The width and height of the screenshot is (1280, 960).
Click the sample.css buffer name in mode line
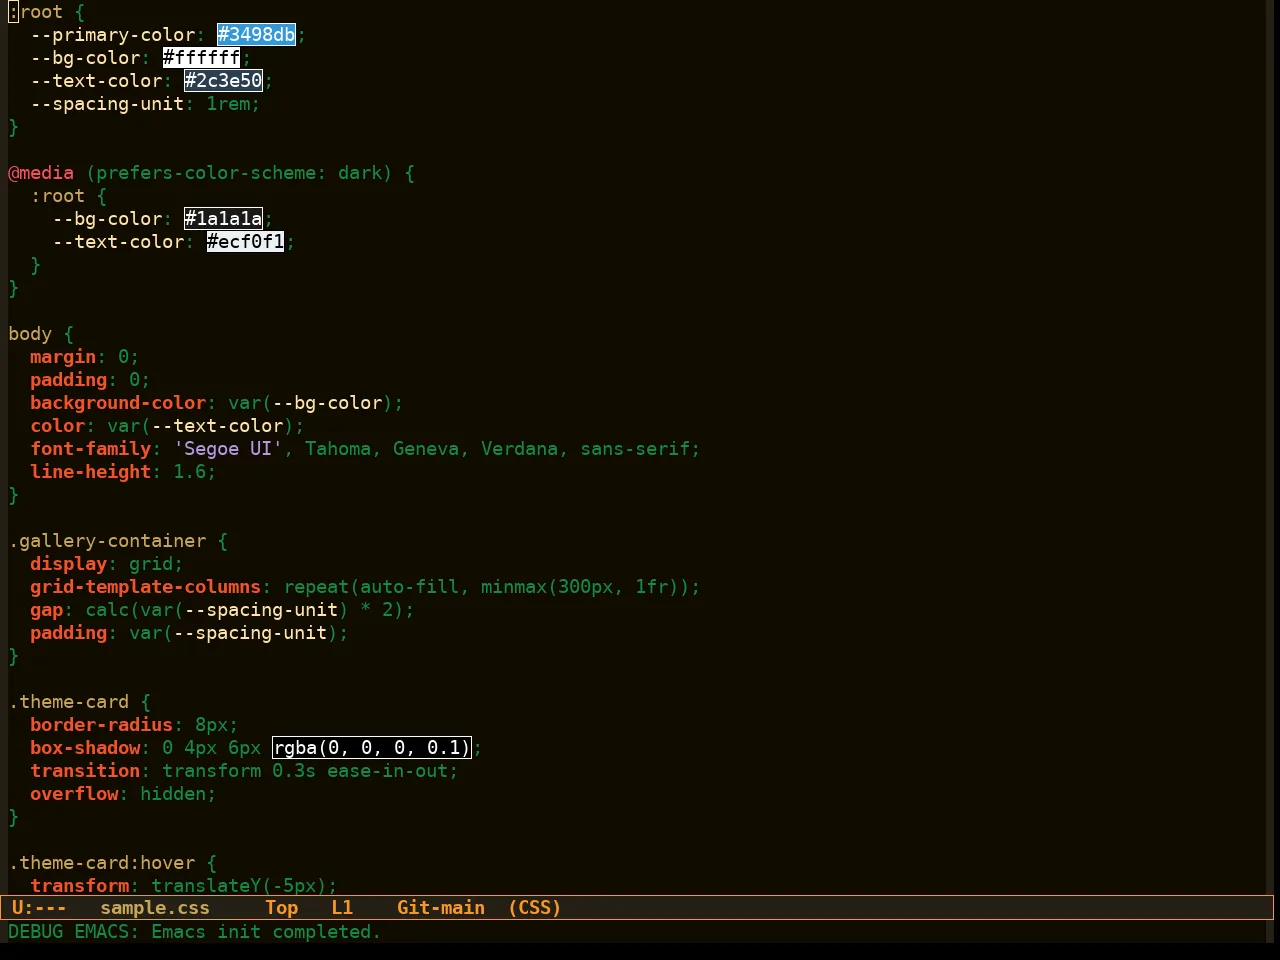tap(155, 908)
